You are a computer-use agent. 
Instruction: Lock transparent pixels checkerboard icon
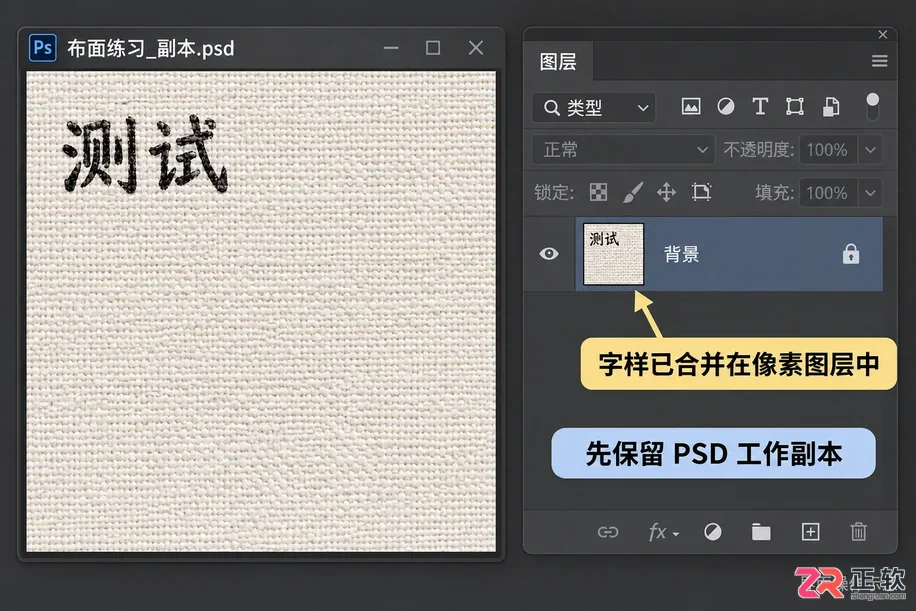tap(598, 192)
